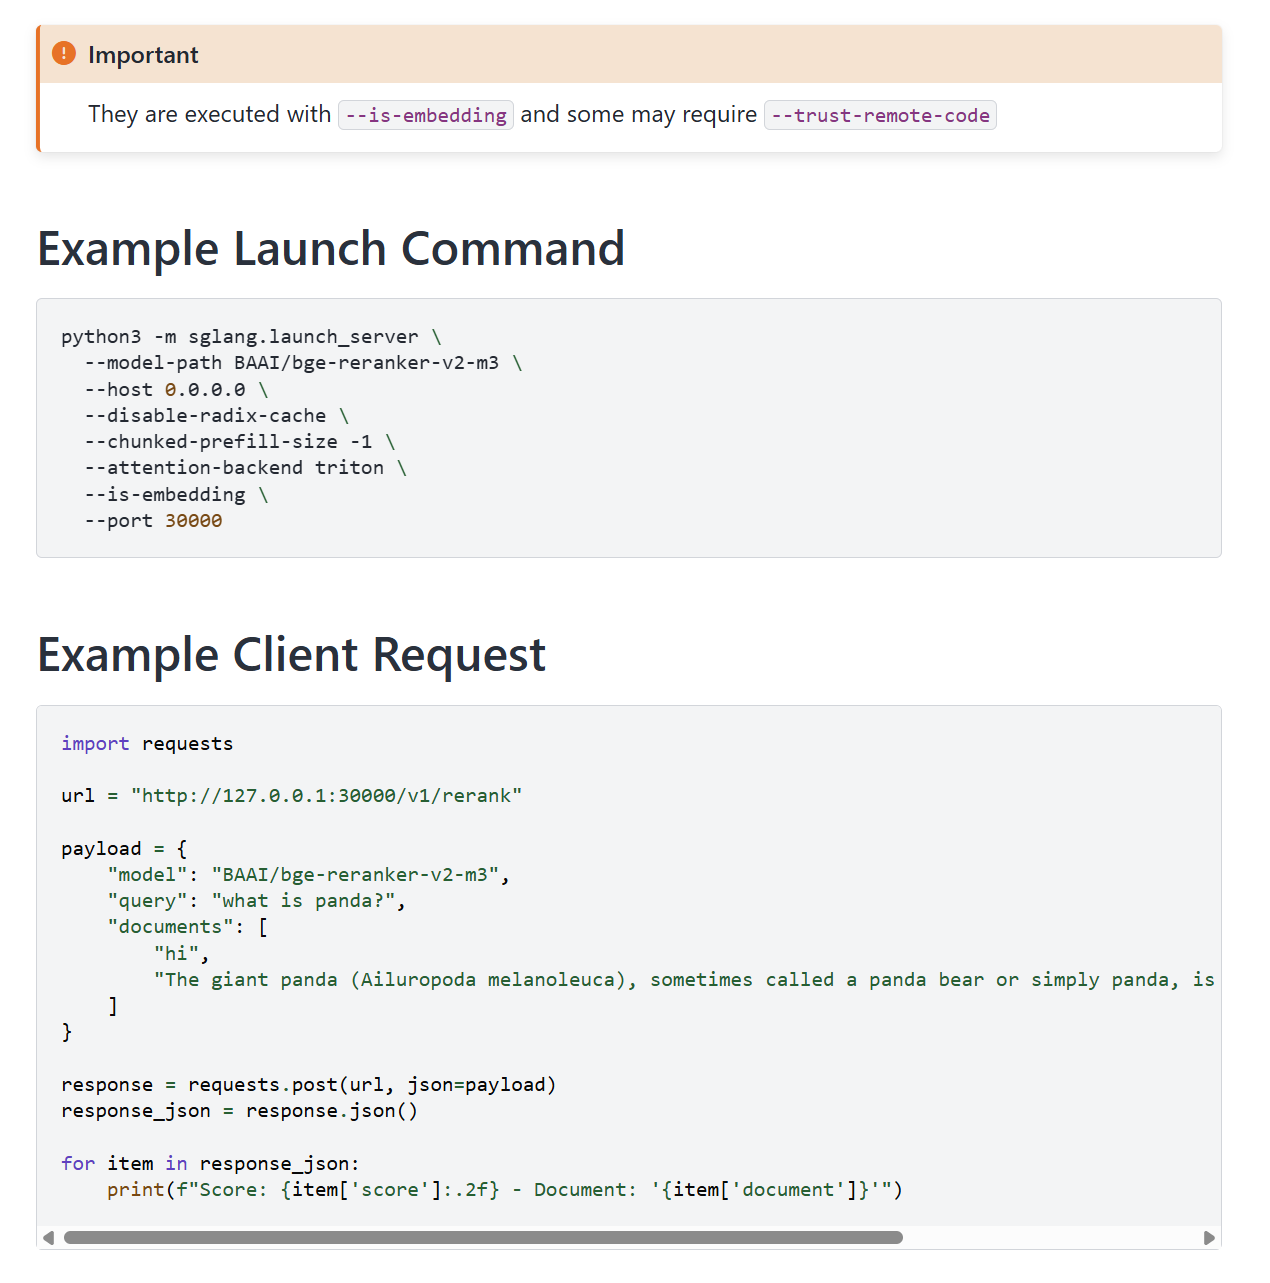Click the line python3 -m sglang.launch_server

(251, 337)
